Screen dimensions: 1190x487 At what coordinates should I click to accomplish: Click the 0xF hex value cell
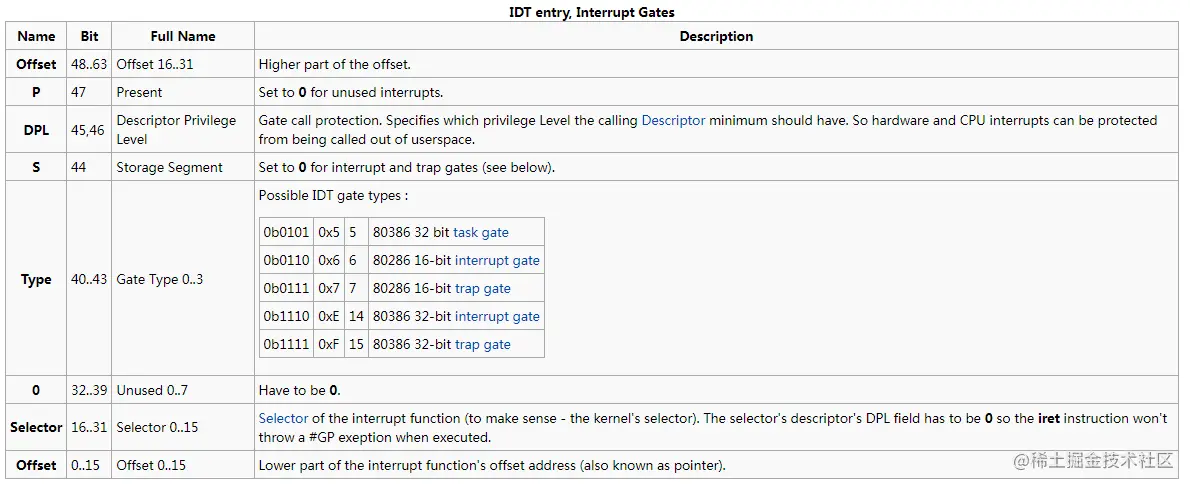(x=329, y=344)
